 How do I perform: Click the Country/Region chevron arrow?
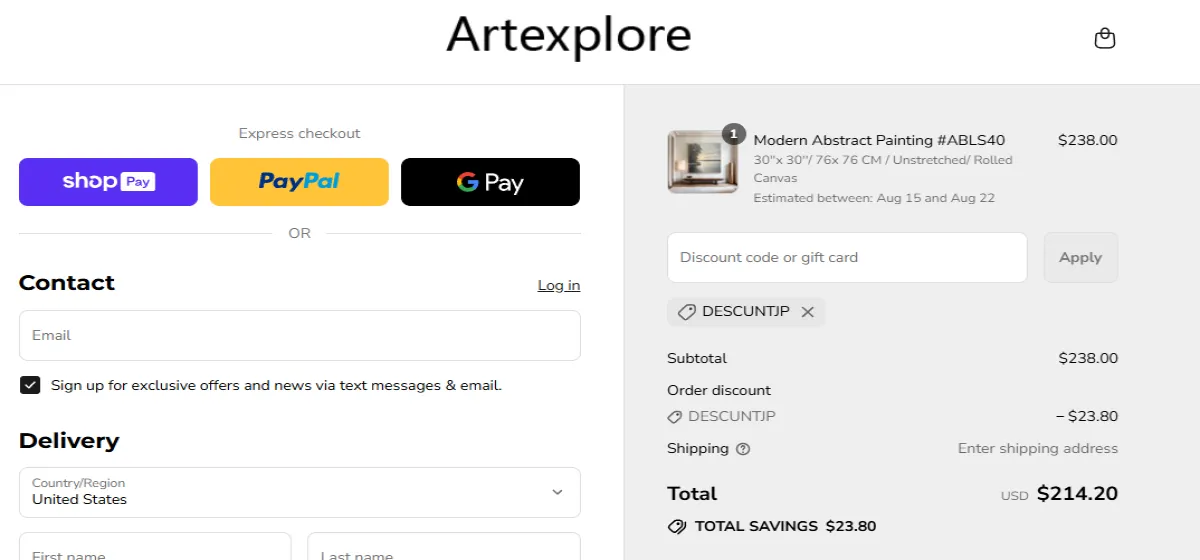558,492
